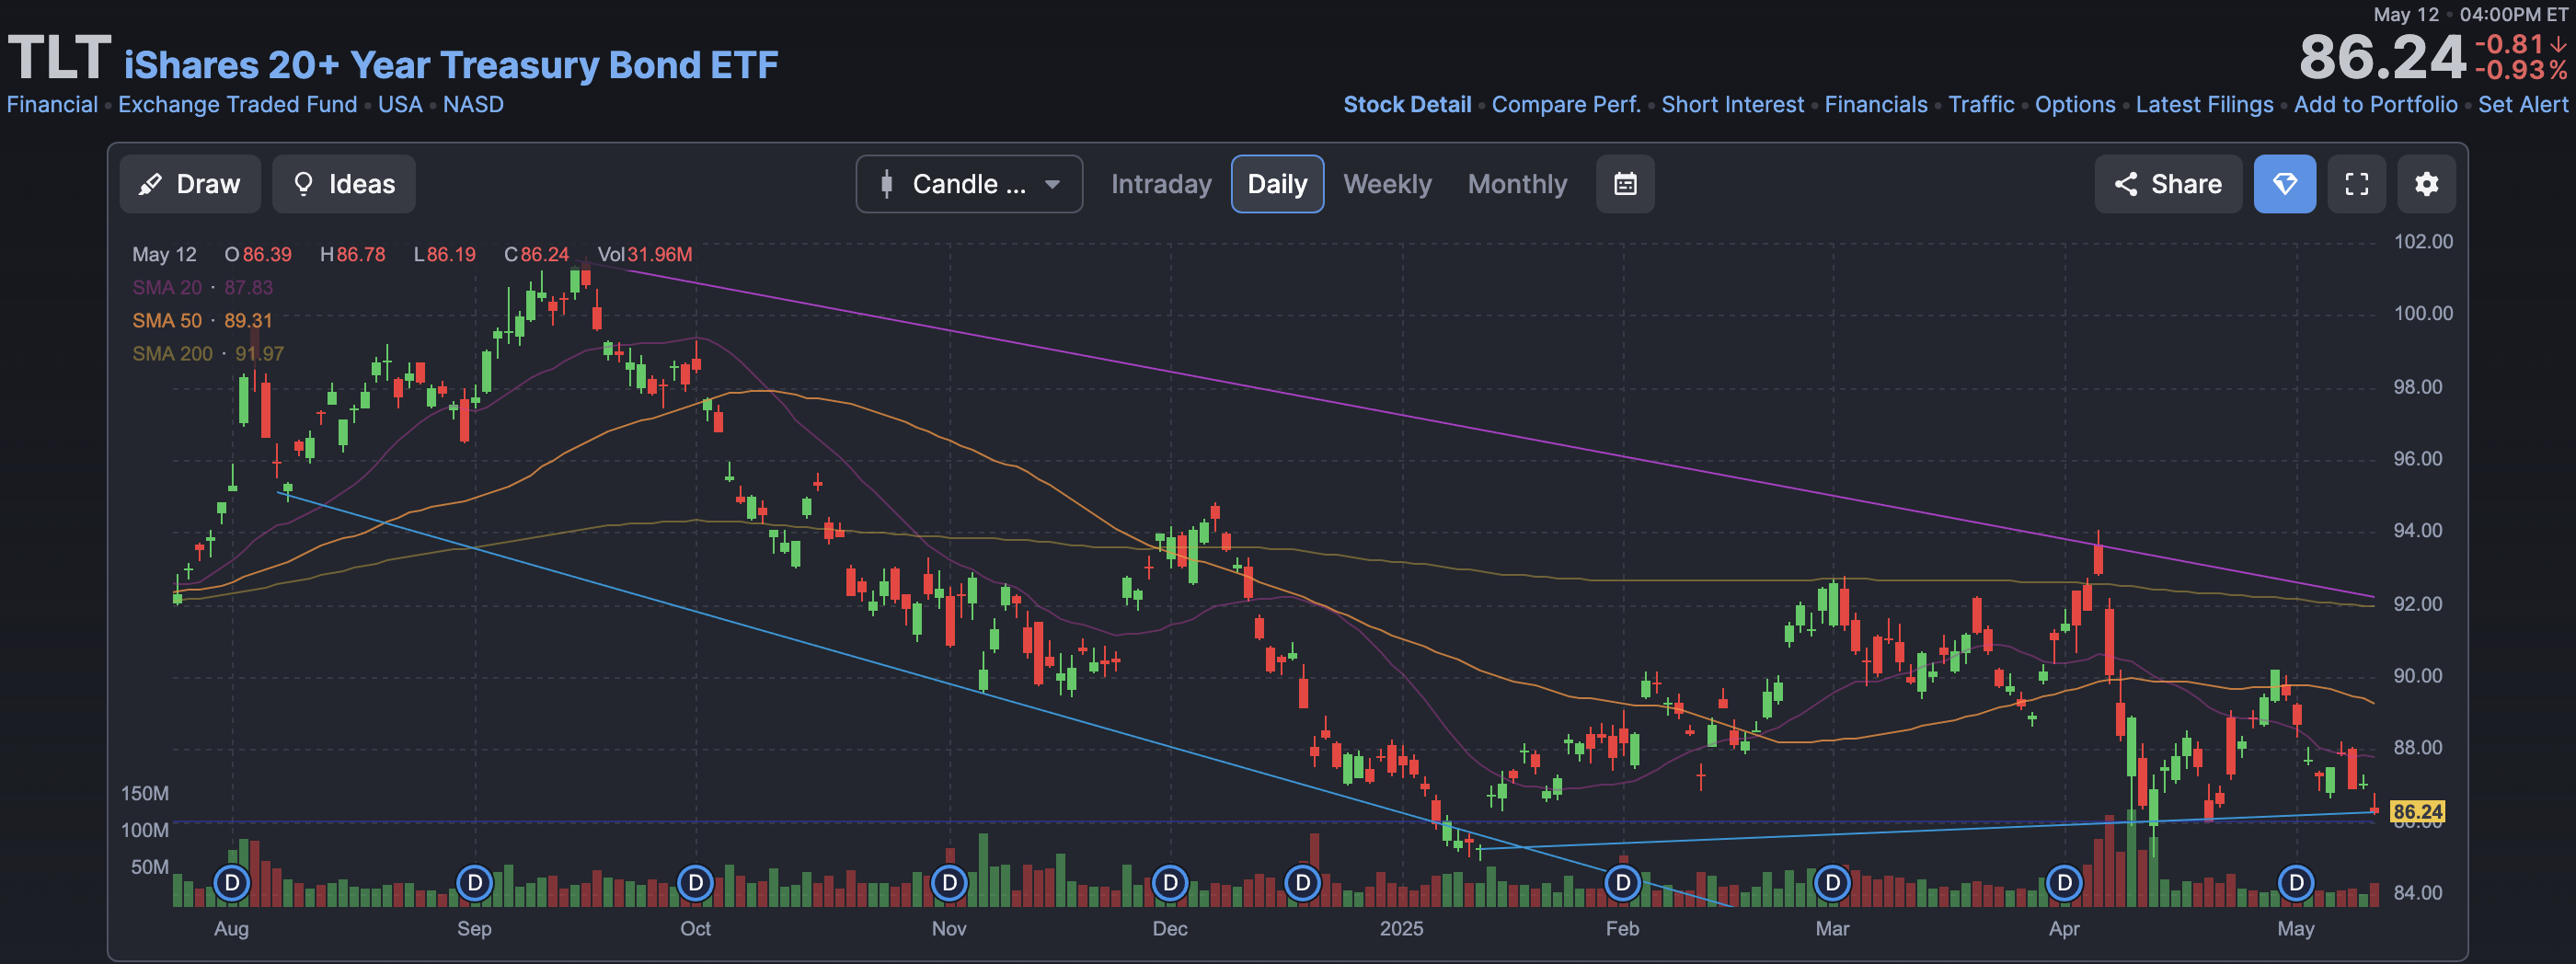This screenshot has width=2576, height=964.
Task: Click the blue diamond premium icon
Action: point(2284,184)
